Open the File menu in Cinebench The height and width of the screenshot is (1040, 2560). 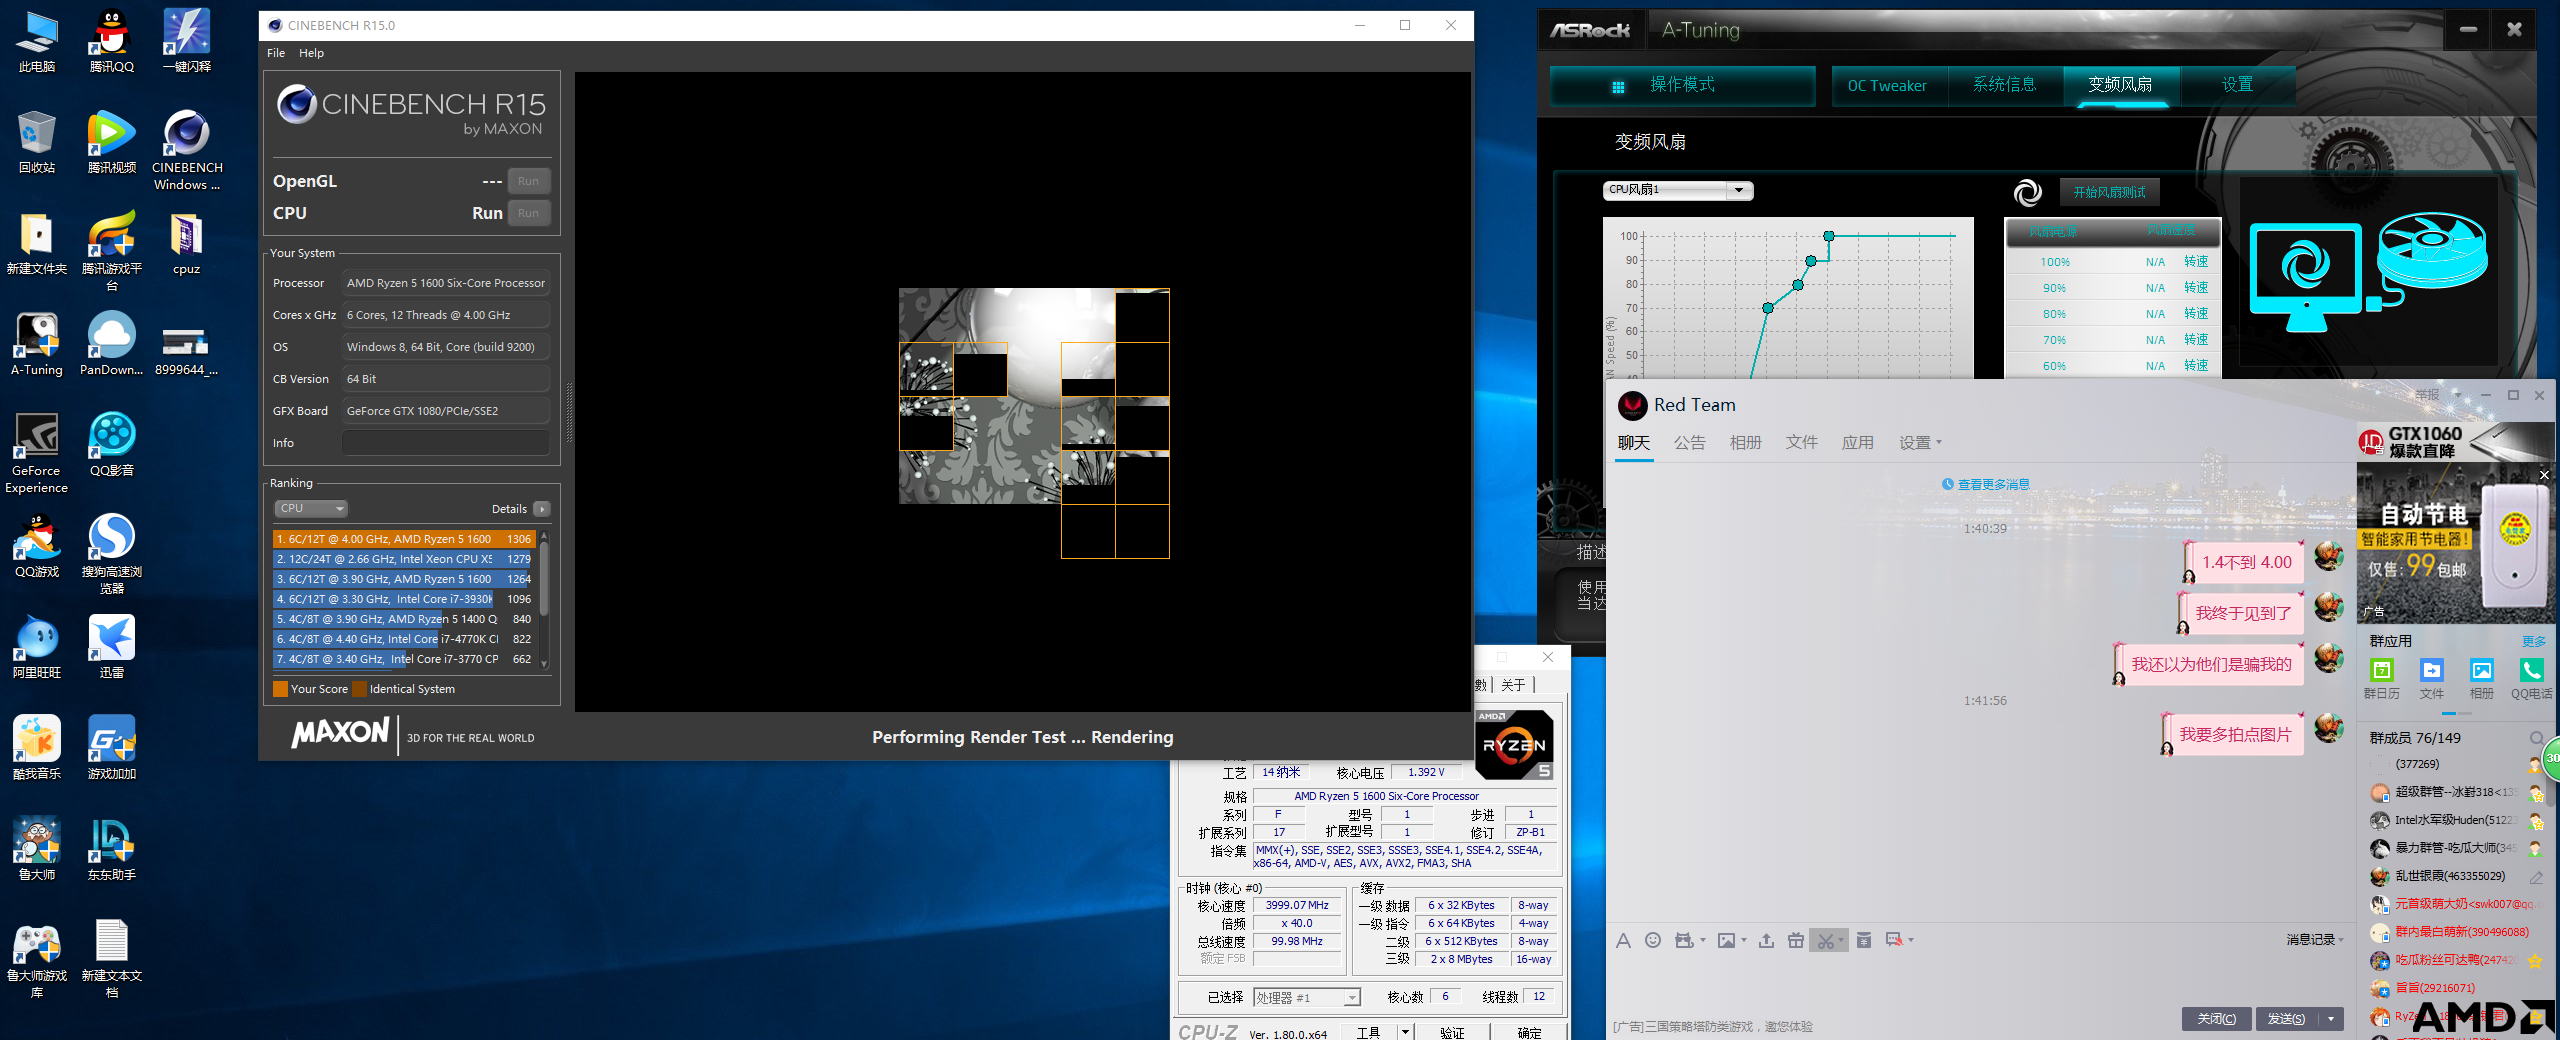(x=276, y=53)
